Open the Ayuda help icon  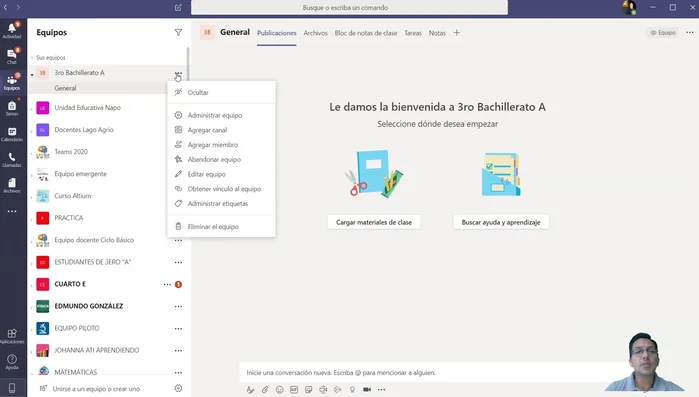tap(12, 362)
